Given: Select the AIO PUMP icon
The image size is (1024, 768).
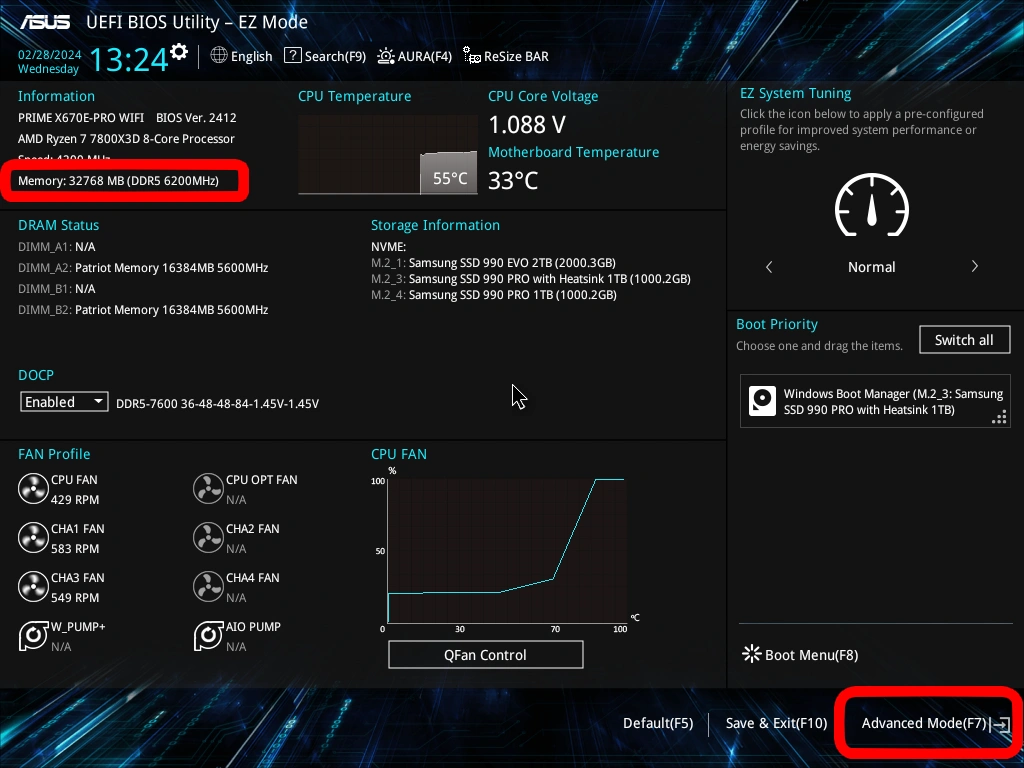Looking at the screenshot, I should point(208,635).
